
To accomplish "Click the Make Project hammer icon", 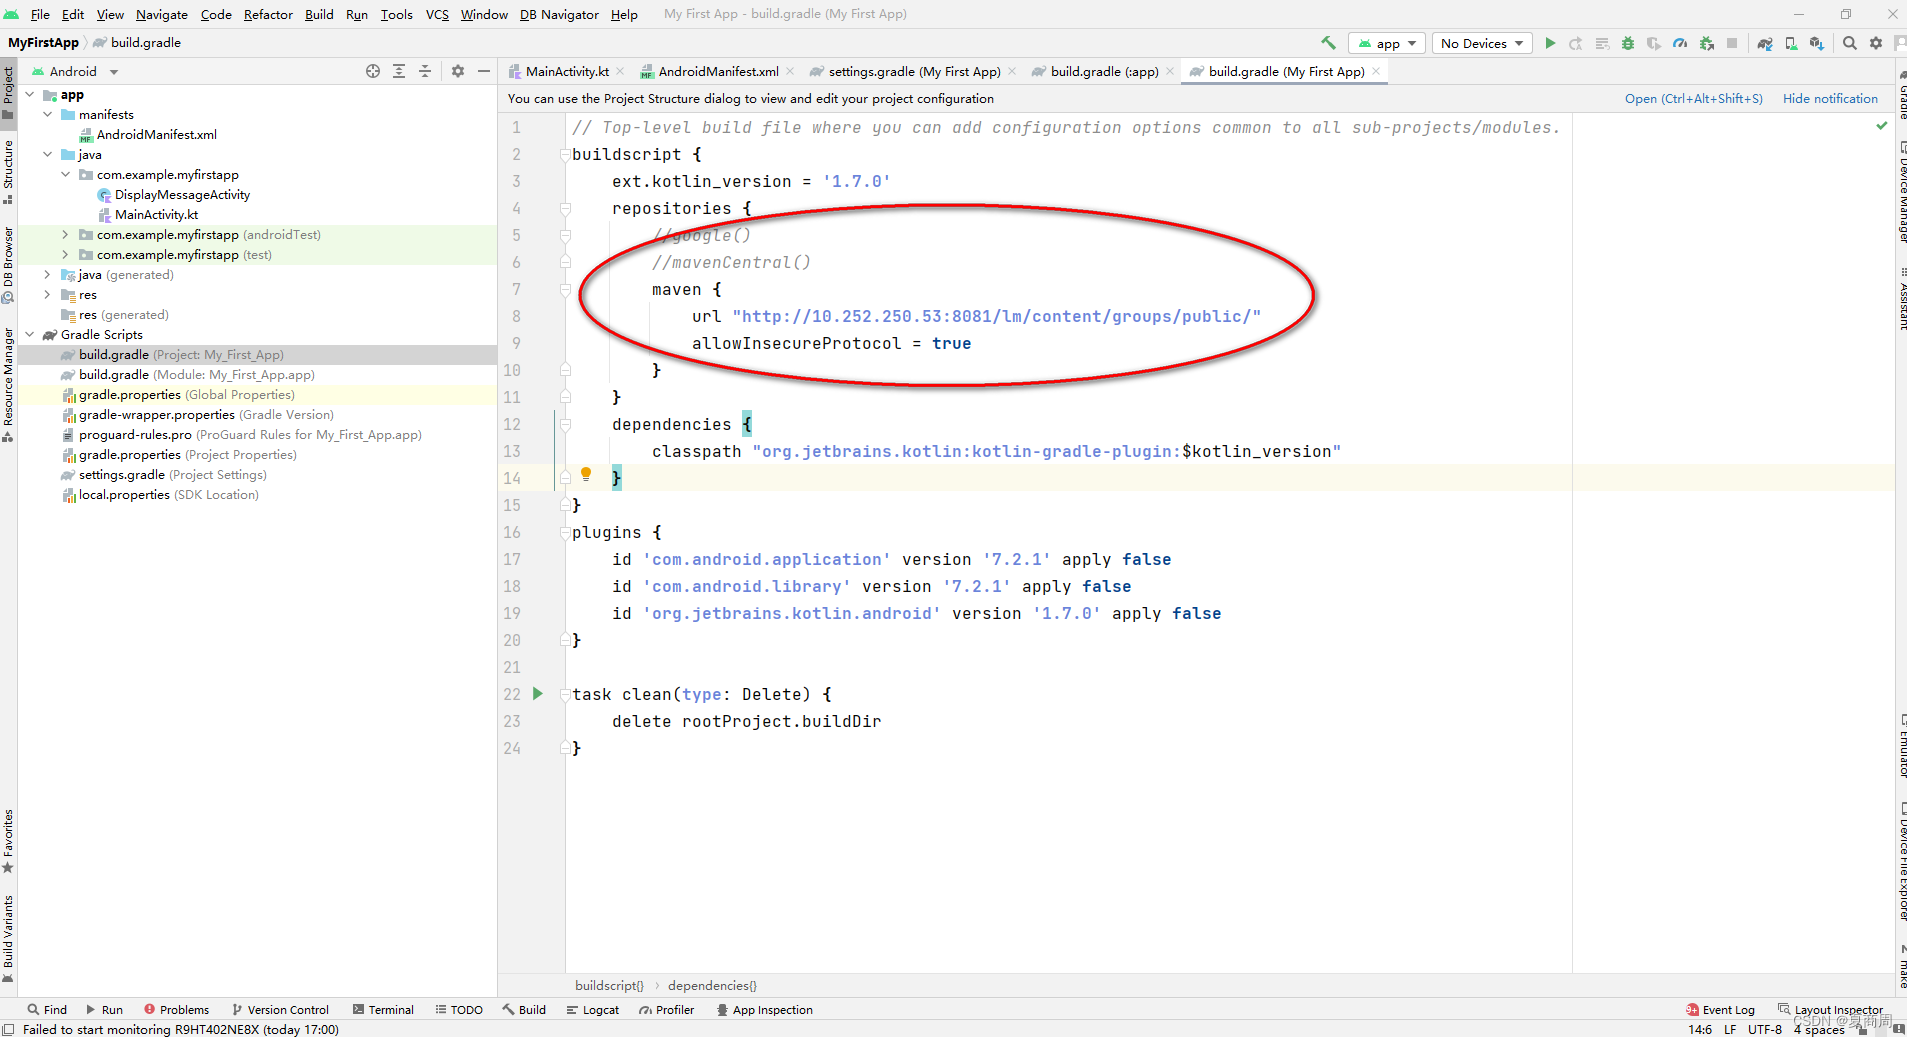I will coord(1328,43).
